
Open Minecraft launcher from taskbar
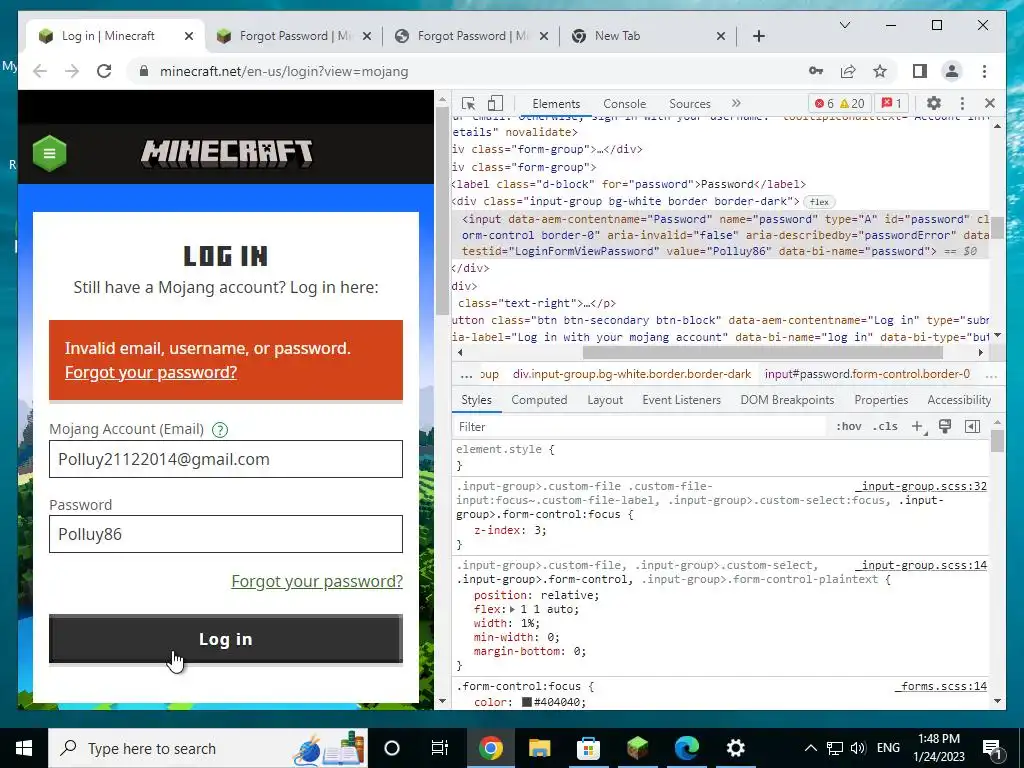(637, 748)
